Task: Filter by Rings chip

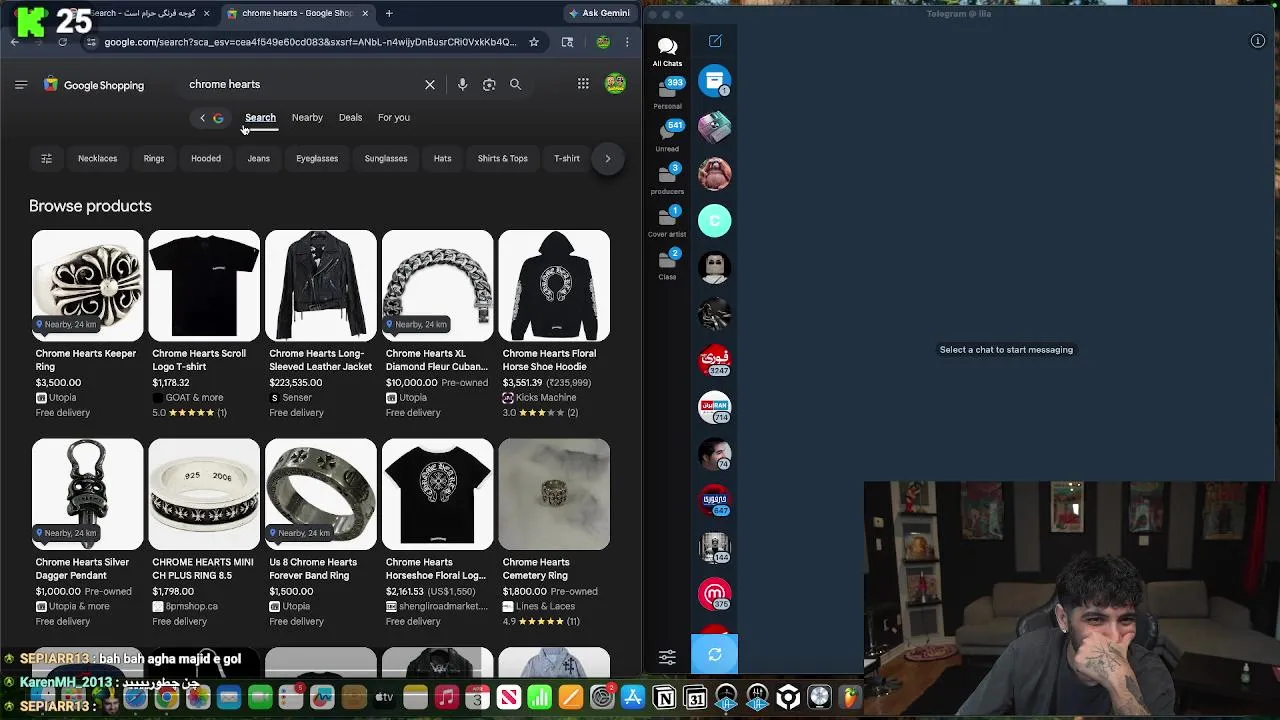Action: [x=154, y=158]
